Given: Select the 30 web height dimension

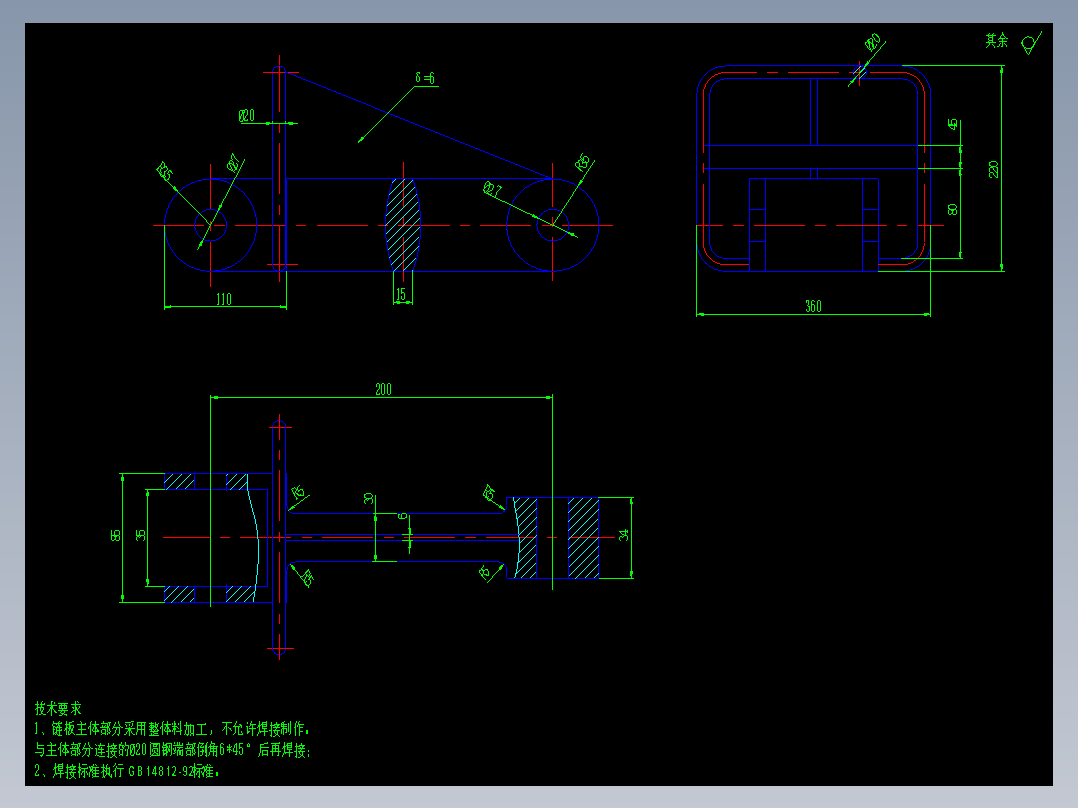Looking at the screenshot, I should (x=368, y=498).
